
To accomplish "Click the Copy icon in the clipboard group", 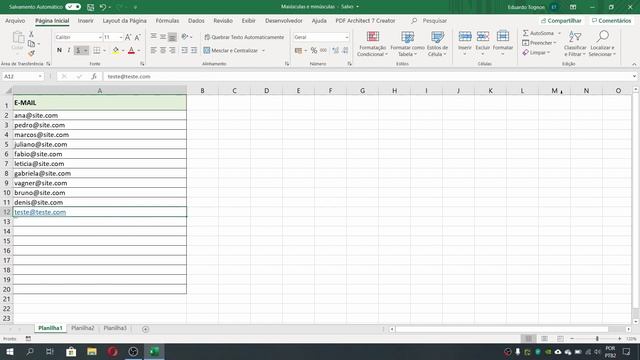I will click(x=31, y=44).
